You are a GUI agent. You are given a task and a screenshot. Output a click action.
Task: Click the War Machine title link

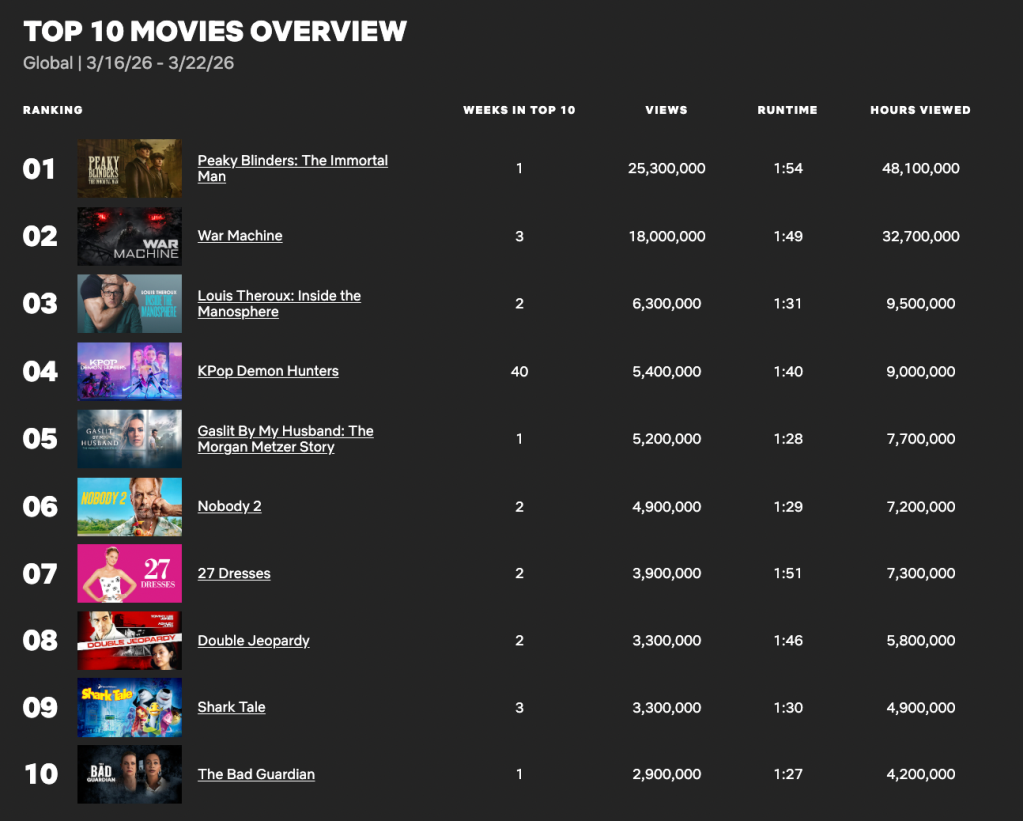click(240, 236)
